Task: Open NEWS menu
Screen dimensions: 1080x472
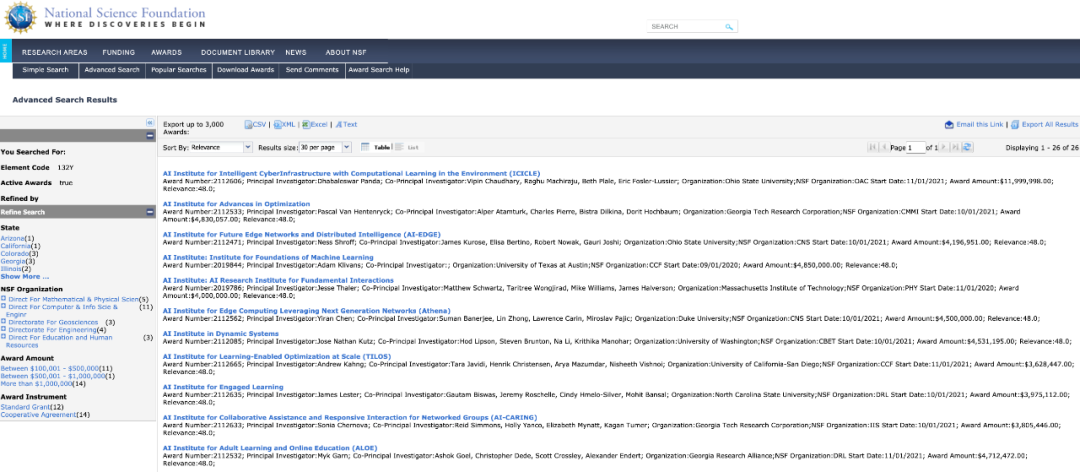Action: [295, 52]
